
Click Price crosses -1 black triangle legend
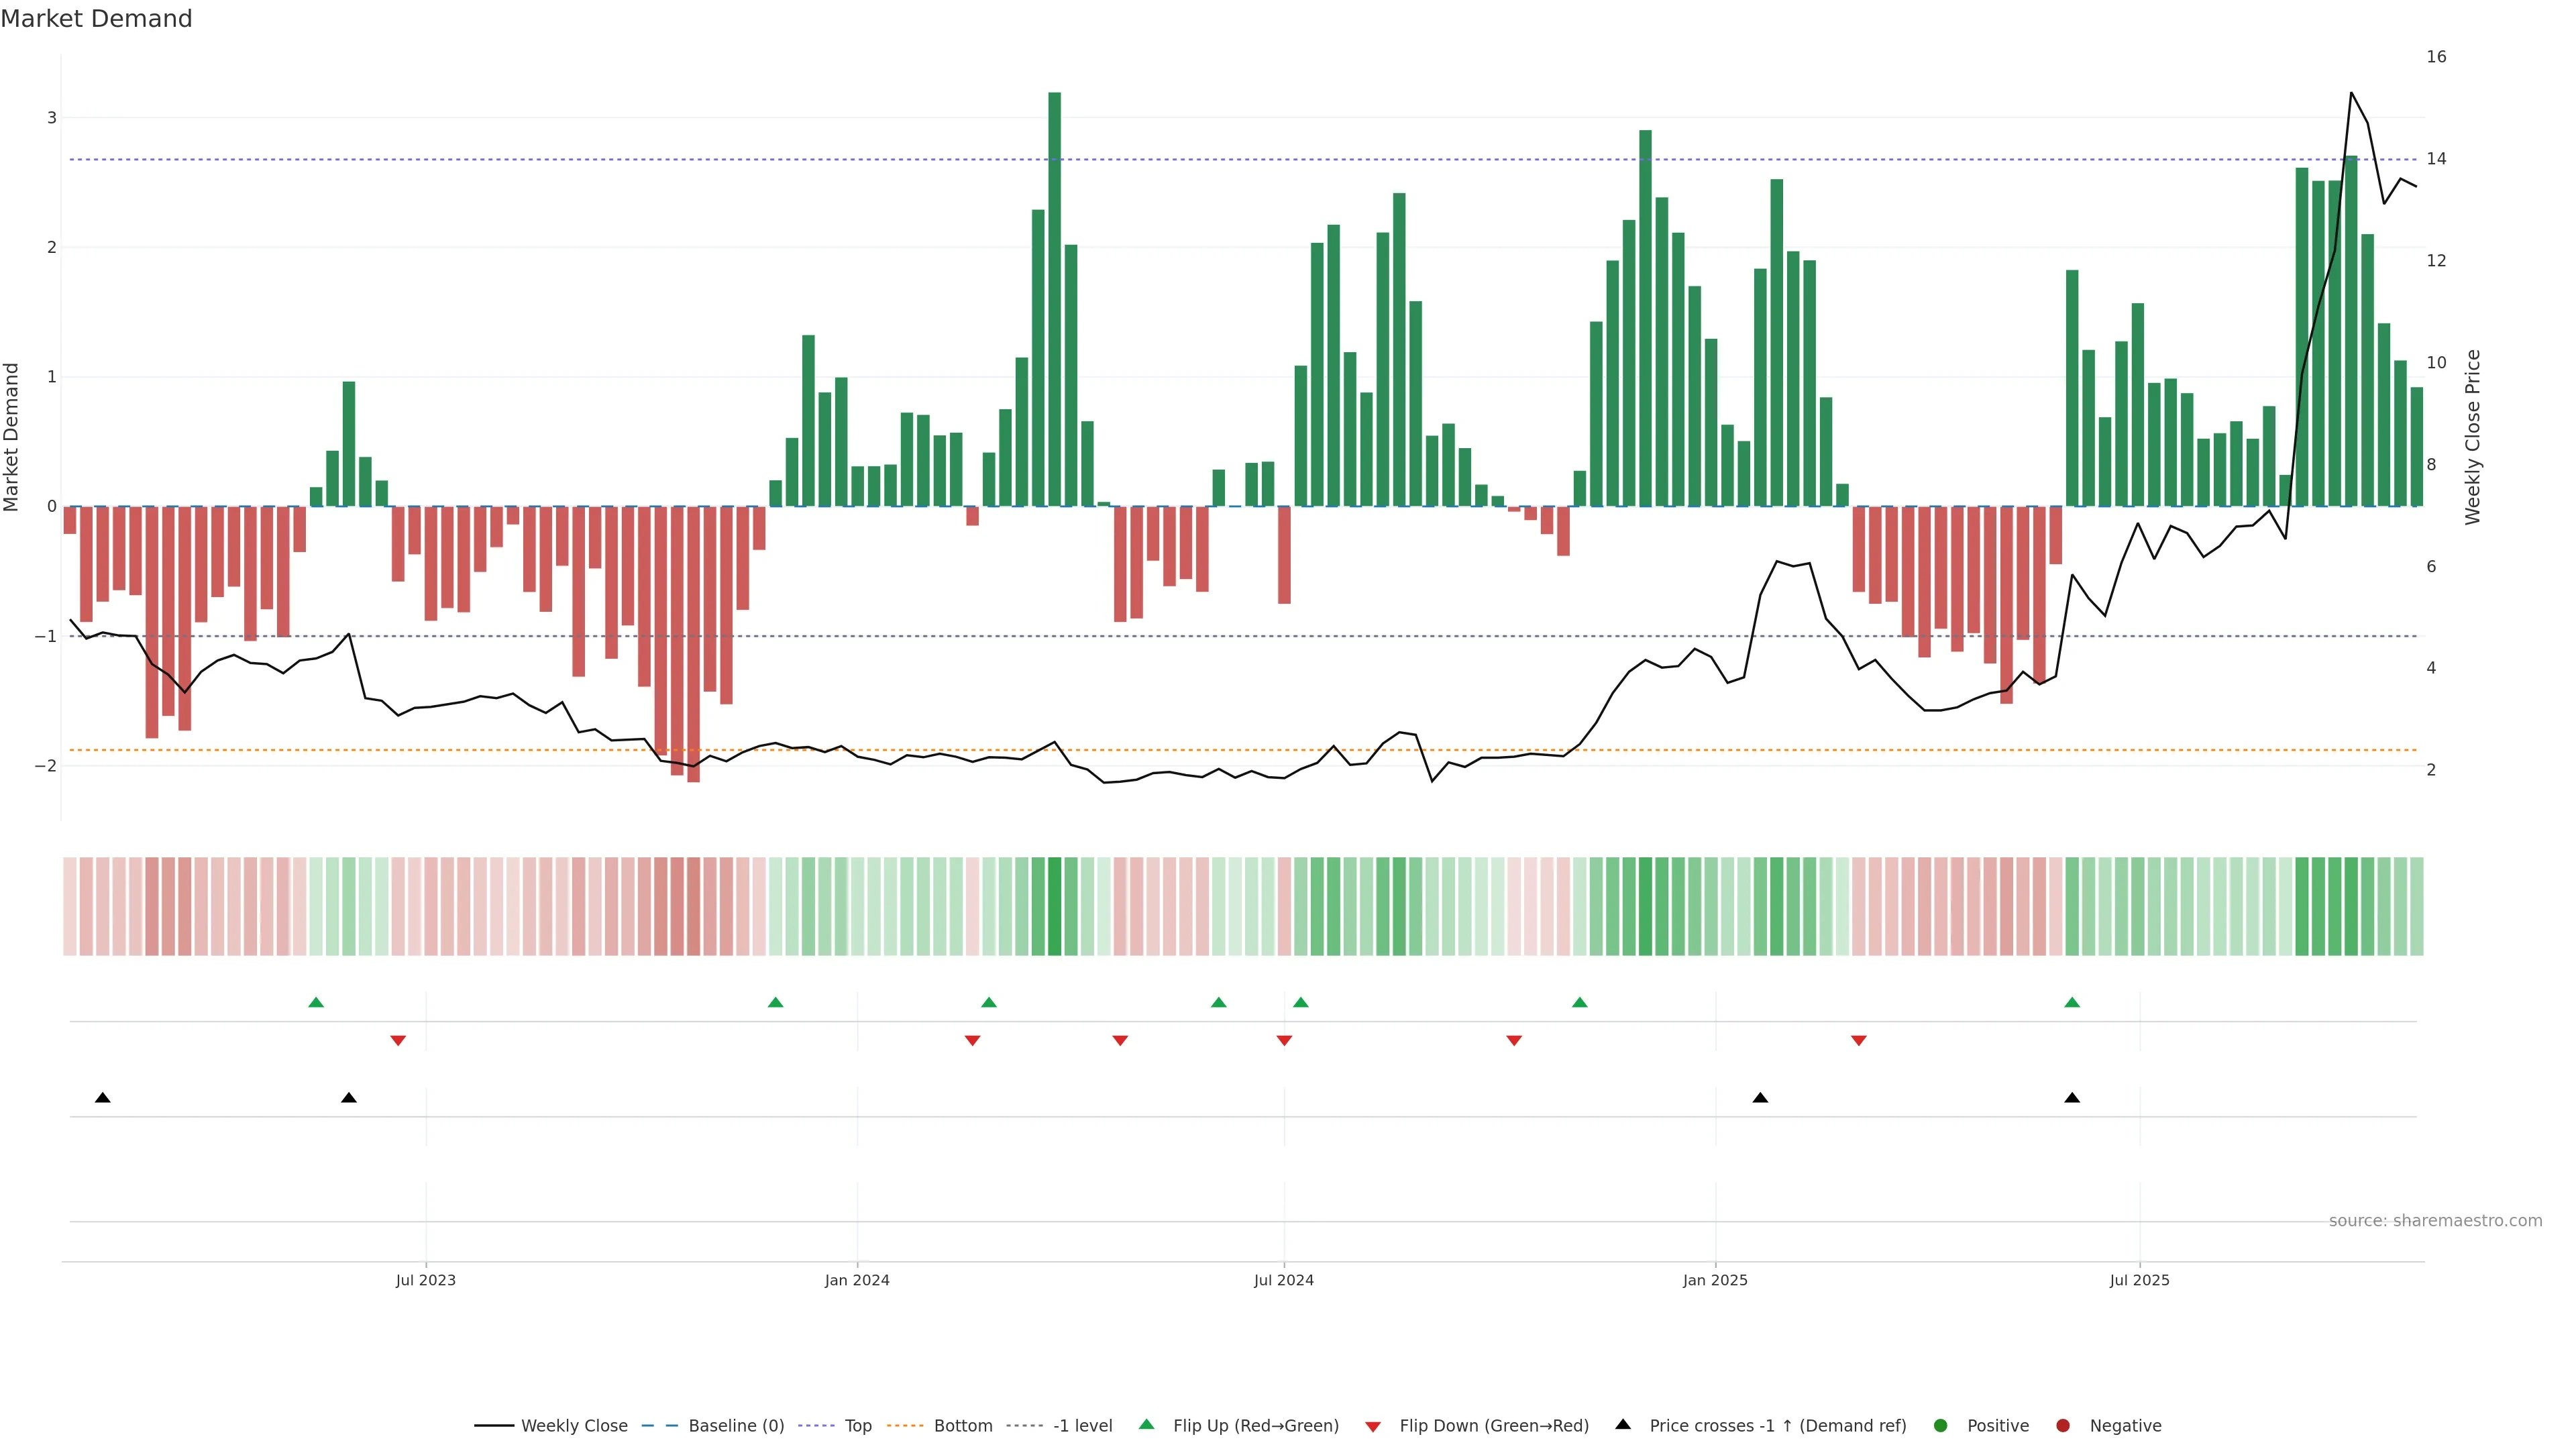click(x=1623, y=1425)
